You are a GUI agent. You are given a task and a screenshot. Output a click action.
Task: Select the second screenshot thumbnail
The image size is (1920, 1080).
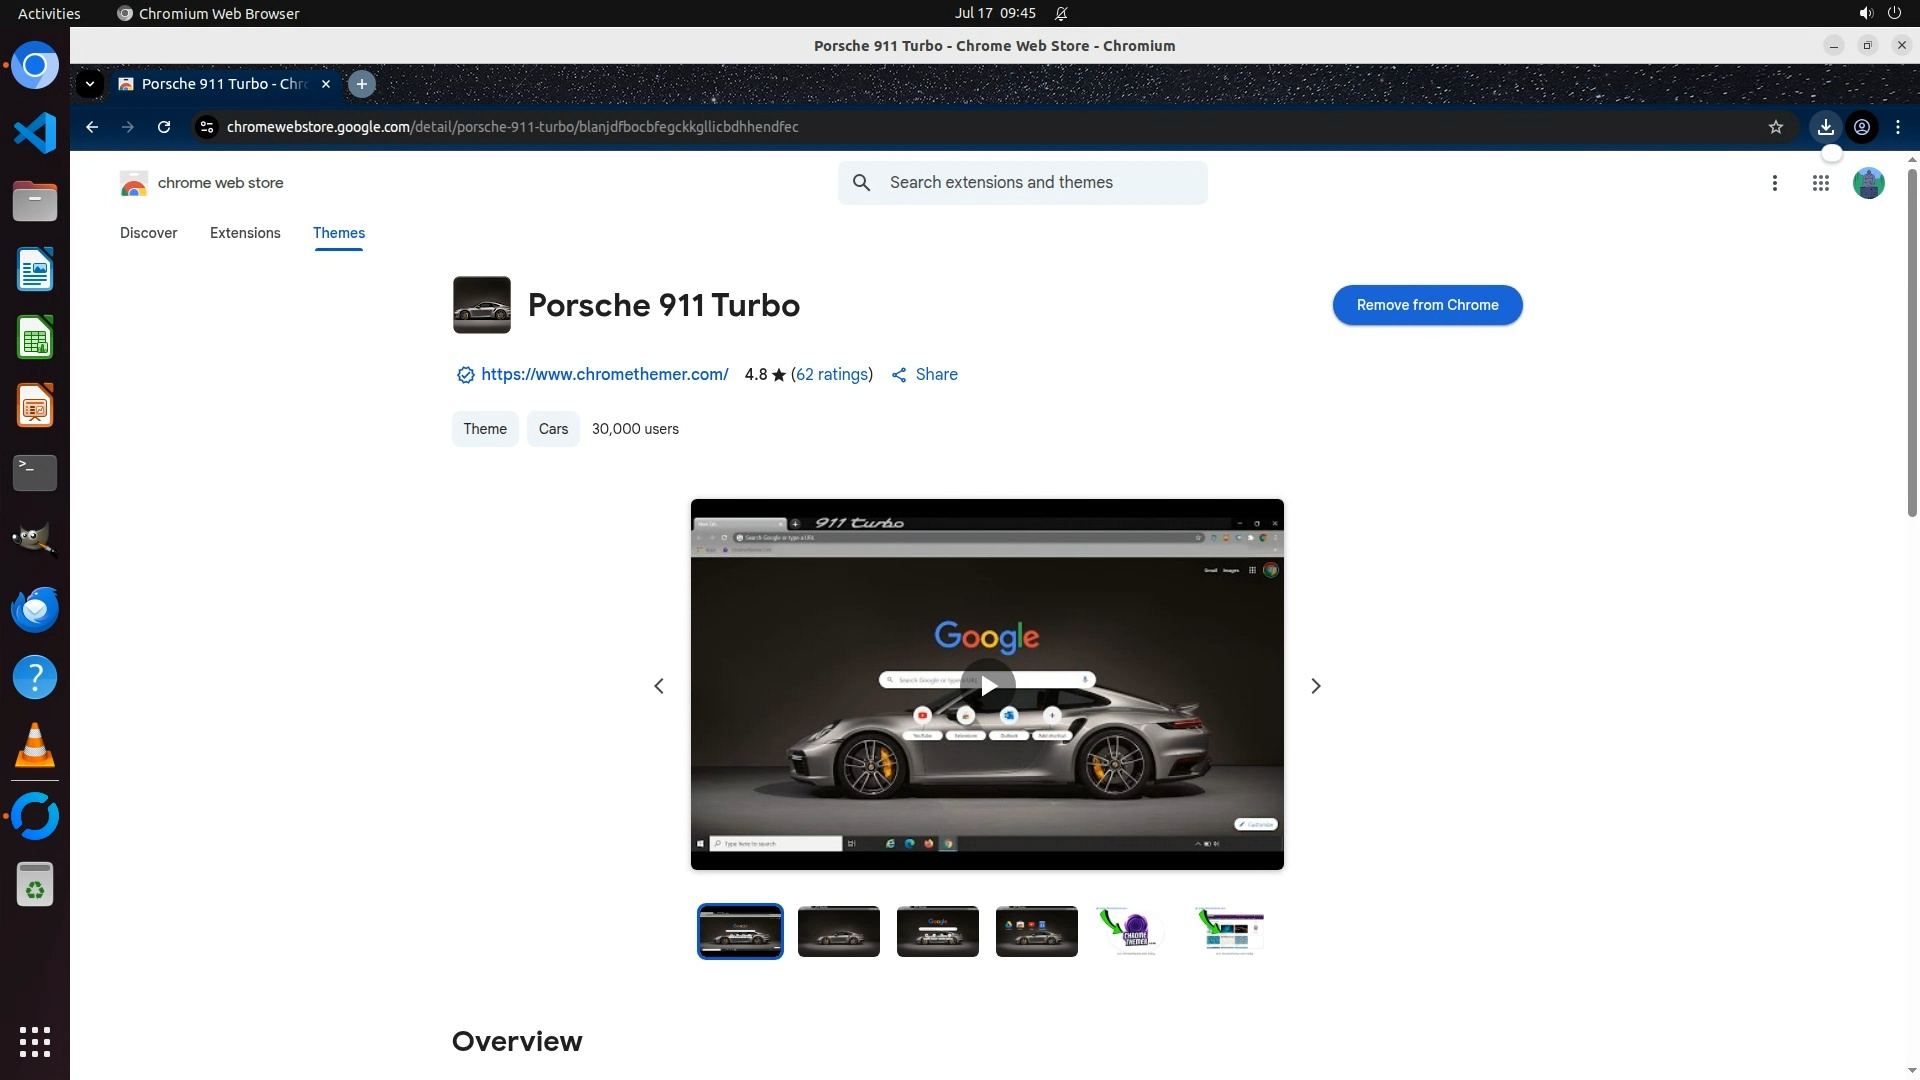838,931
